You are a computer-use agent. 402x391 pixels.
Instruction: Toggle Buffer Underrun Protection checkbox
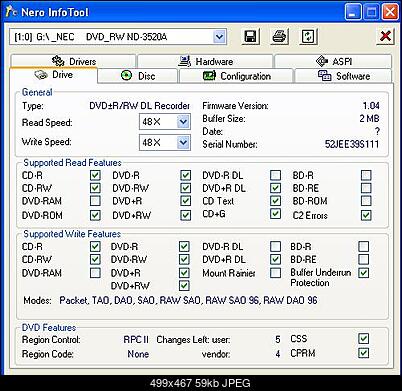tap(364, 273)
